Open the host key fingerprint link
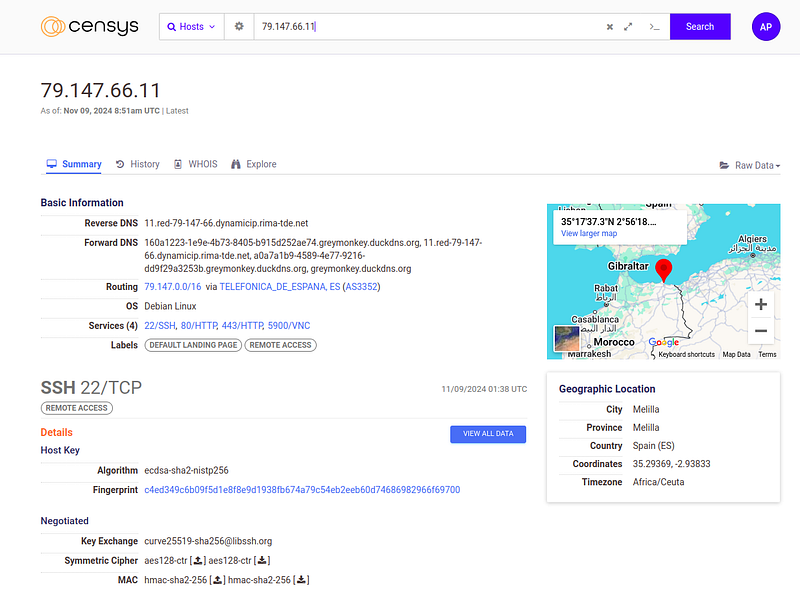The height and width of the screenshot is (593, 800). tap(302, 490)
